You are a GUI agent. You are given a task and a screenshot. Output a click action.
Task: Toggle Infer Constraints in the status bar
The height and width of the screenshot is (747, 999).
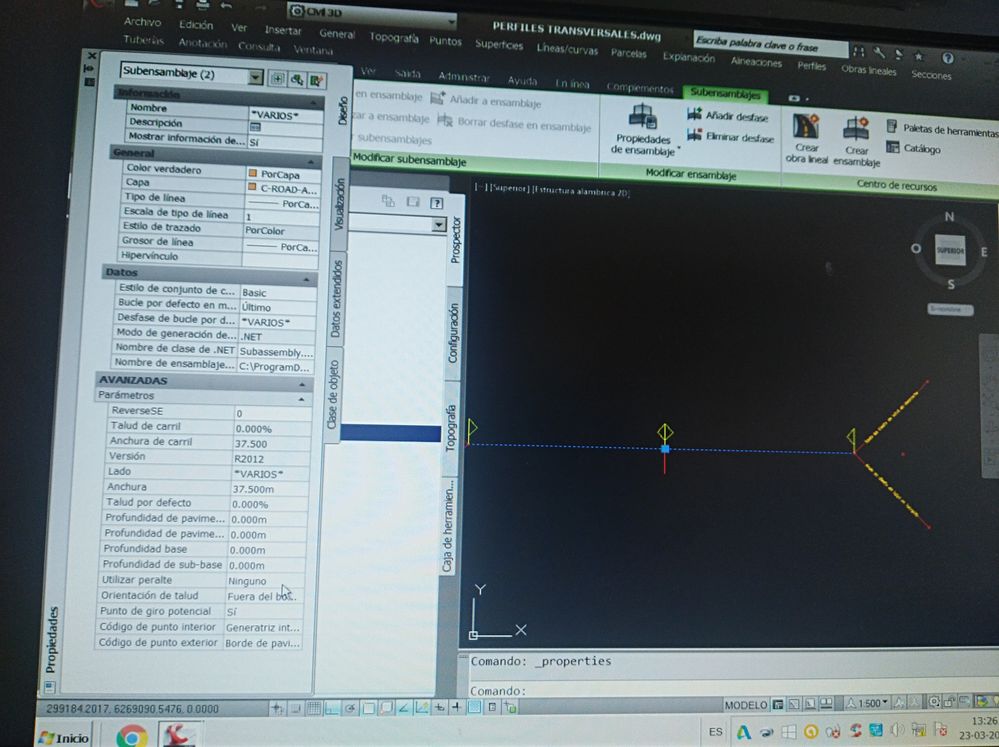[x=277, y=707]
